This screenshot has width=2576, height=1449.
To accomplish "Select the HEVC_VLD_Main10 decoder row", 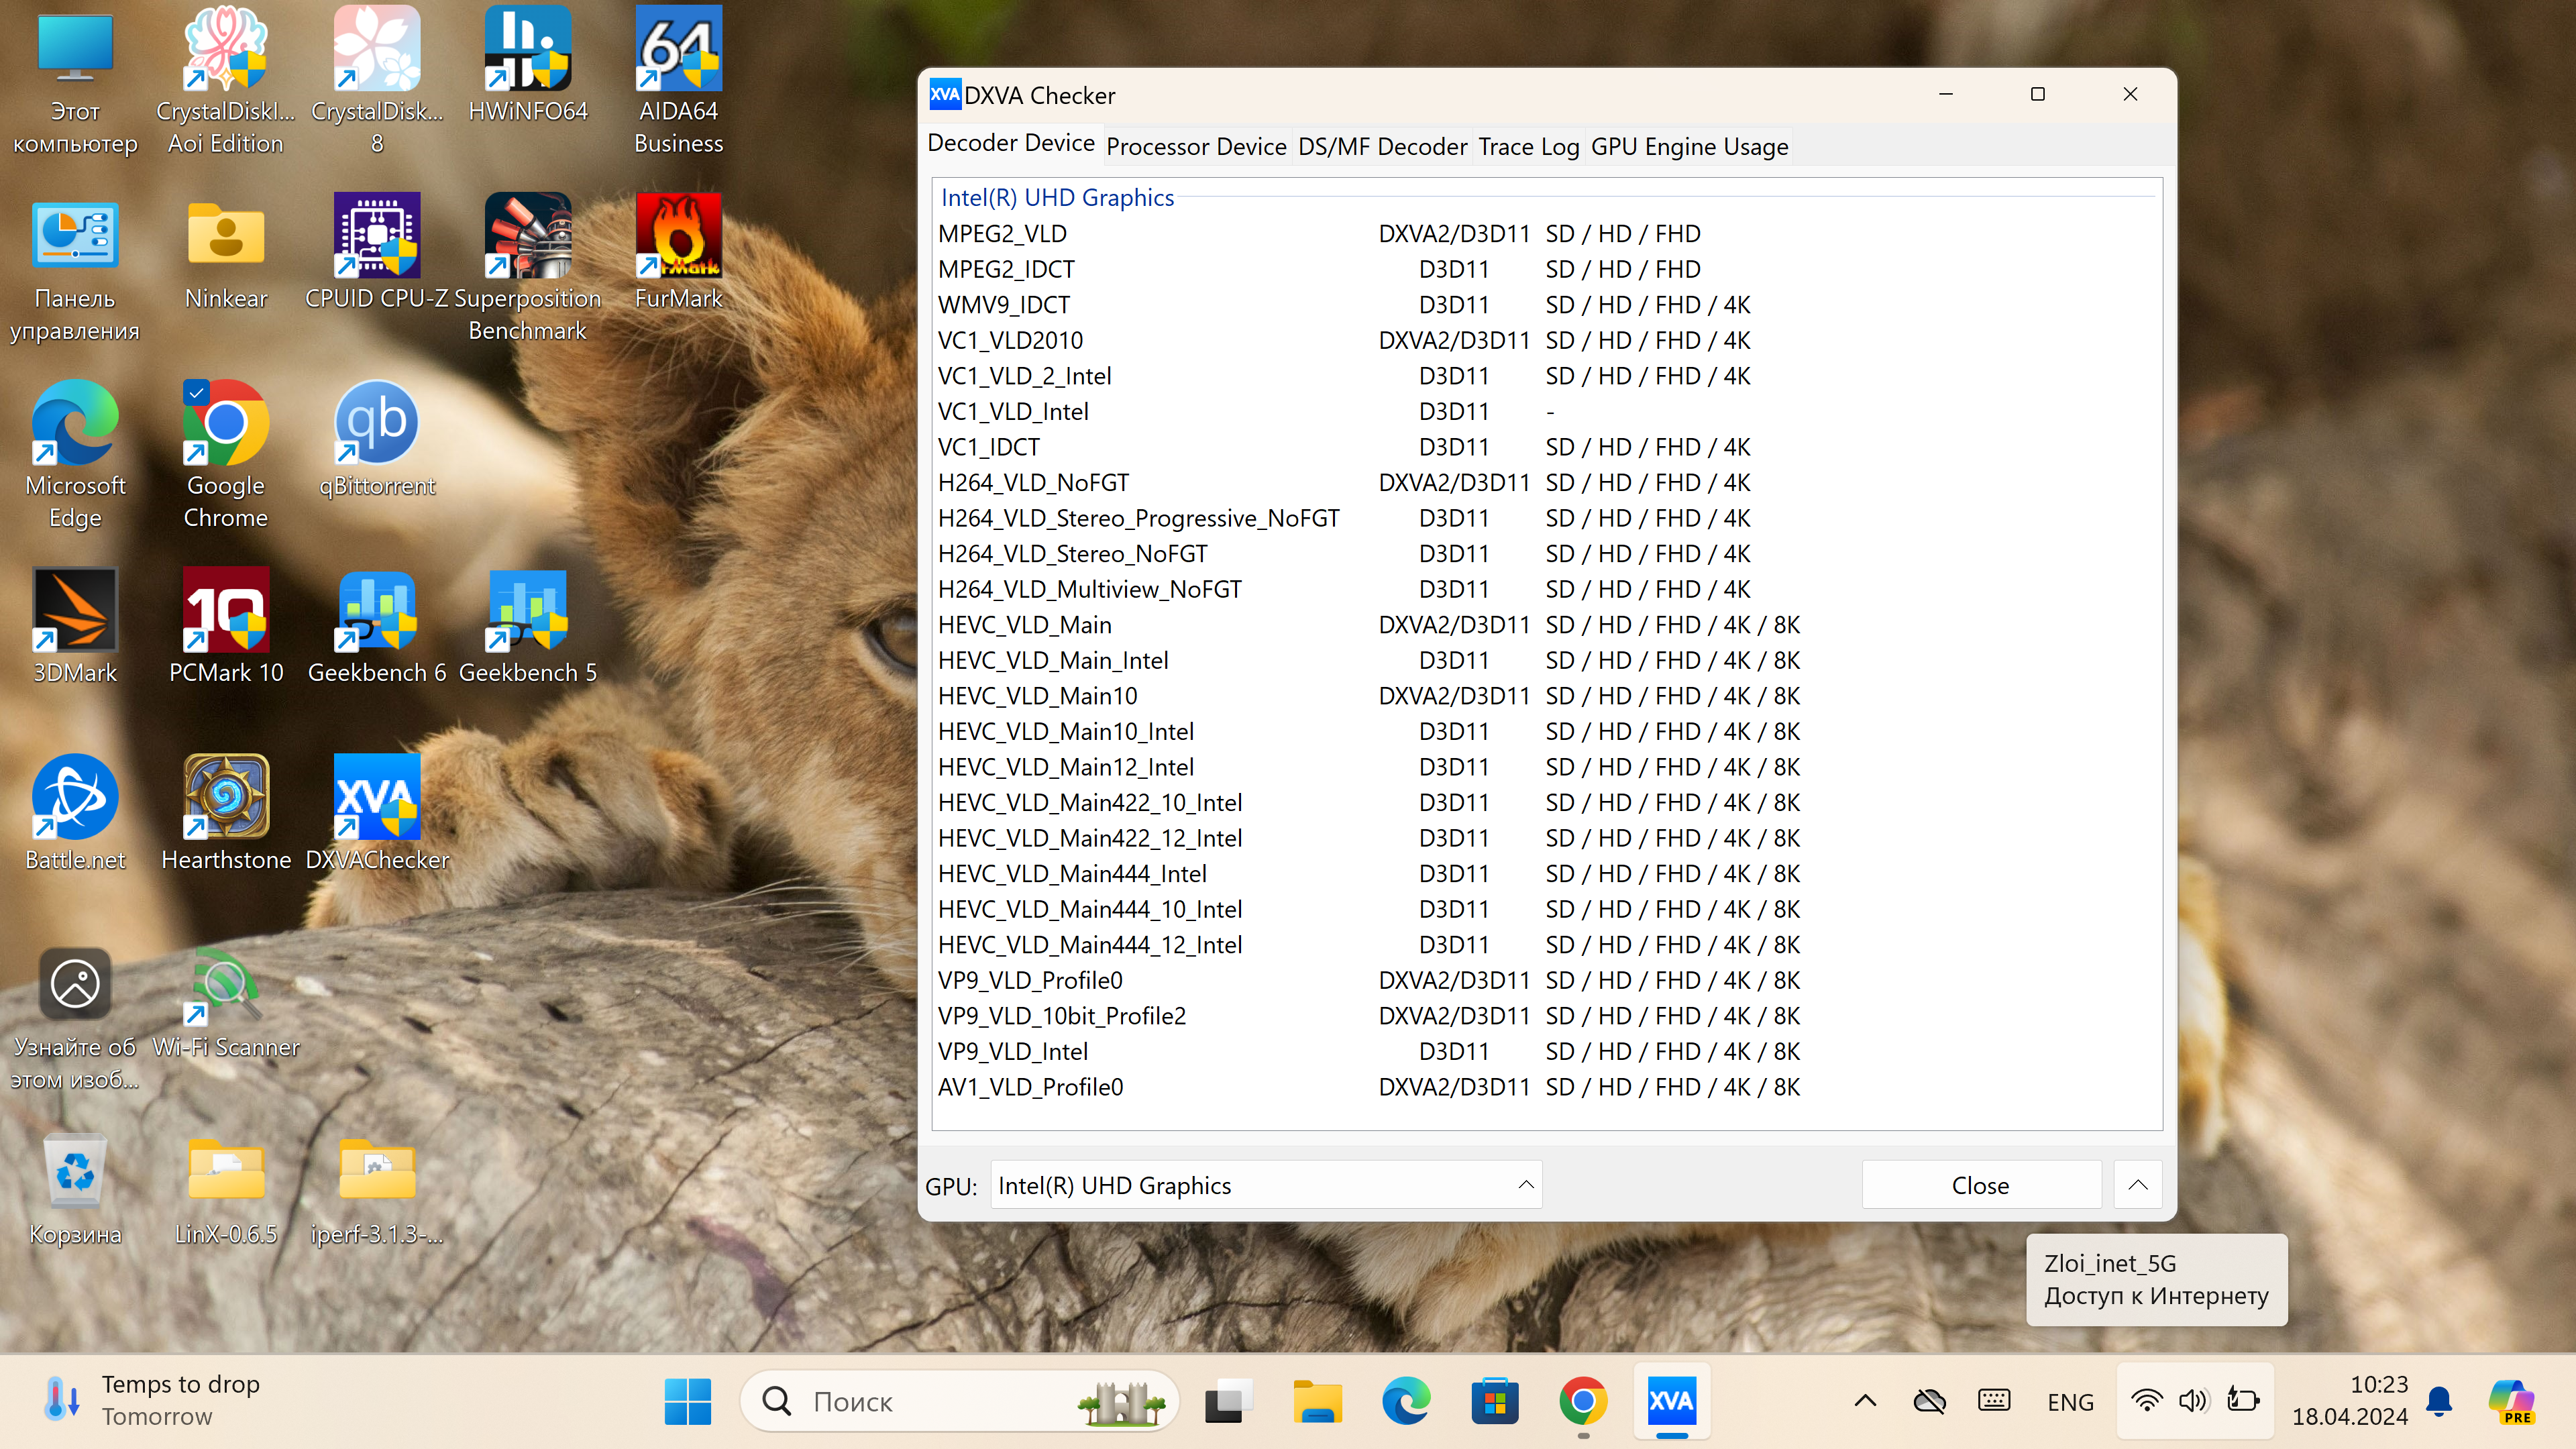I will 1038,696.
